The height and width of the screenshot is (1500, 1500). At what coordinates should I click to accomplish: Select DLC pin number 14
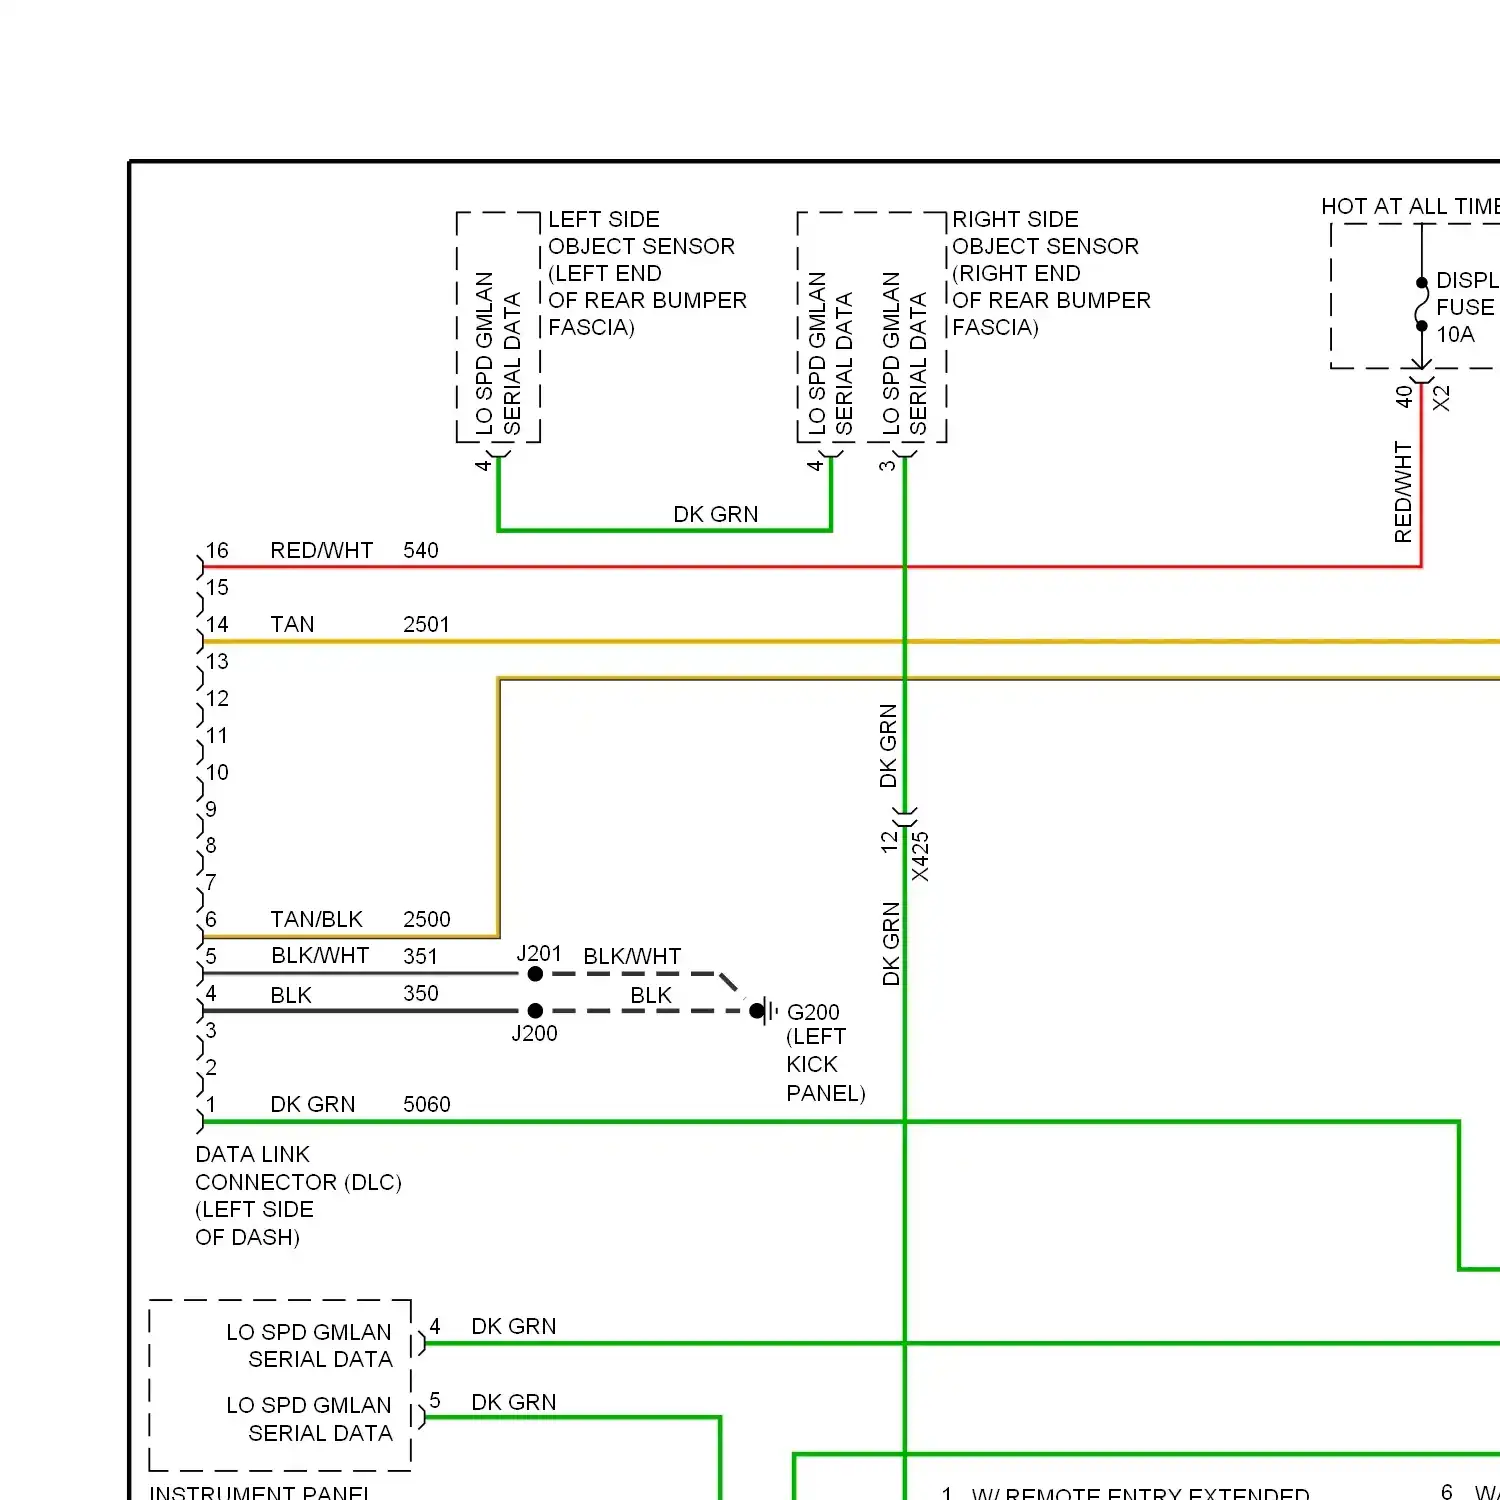pos(217,625)
